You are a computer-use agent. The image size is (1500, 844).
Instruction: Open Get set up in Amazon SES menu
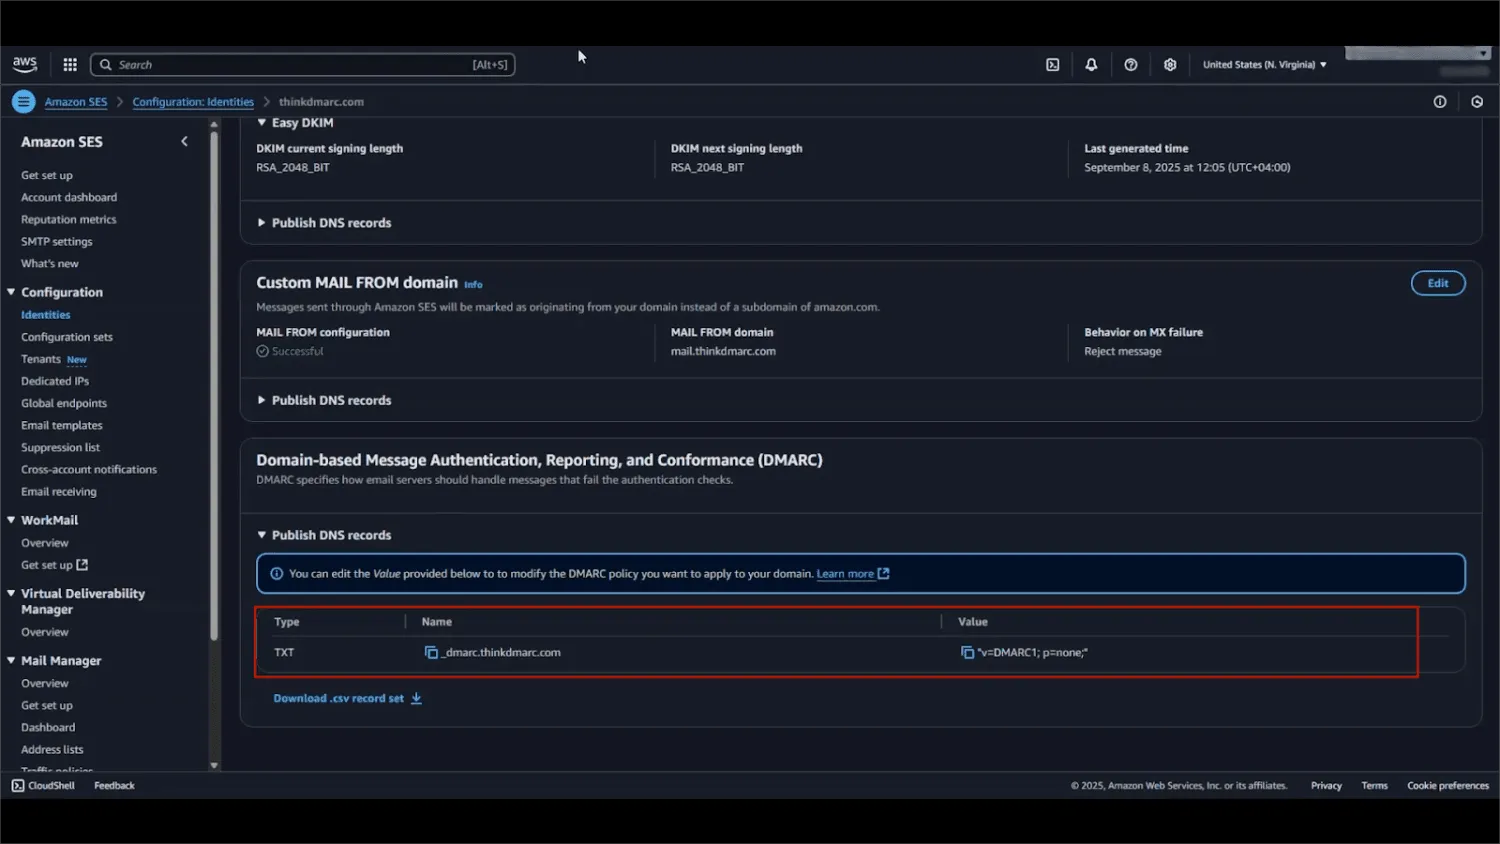click(47, 176)
